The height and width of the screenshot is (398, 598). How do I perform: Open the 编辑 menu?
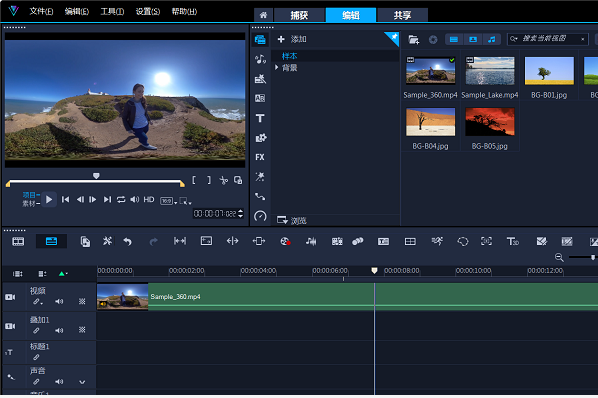(x=77, y=11)
